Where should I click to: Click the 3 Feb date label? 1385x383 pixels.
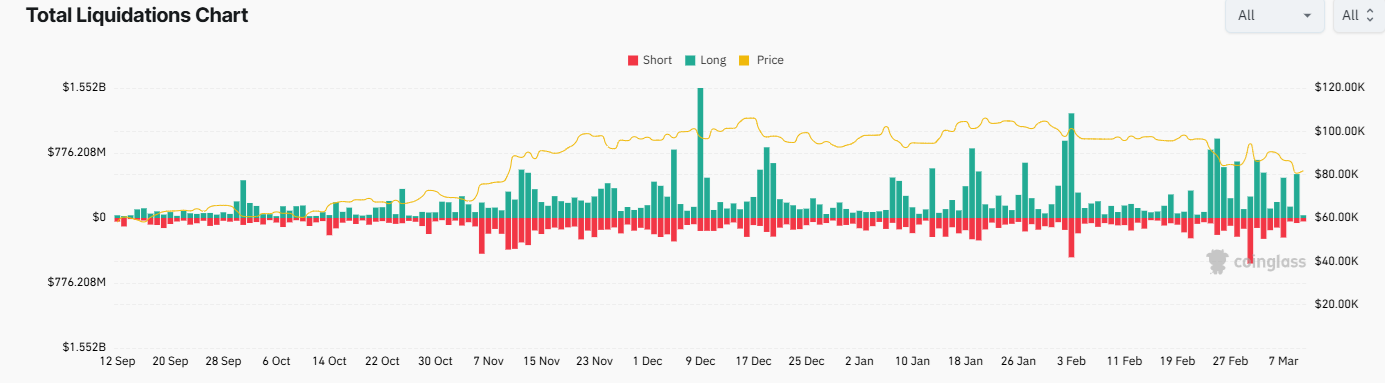pos(1071,361)
